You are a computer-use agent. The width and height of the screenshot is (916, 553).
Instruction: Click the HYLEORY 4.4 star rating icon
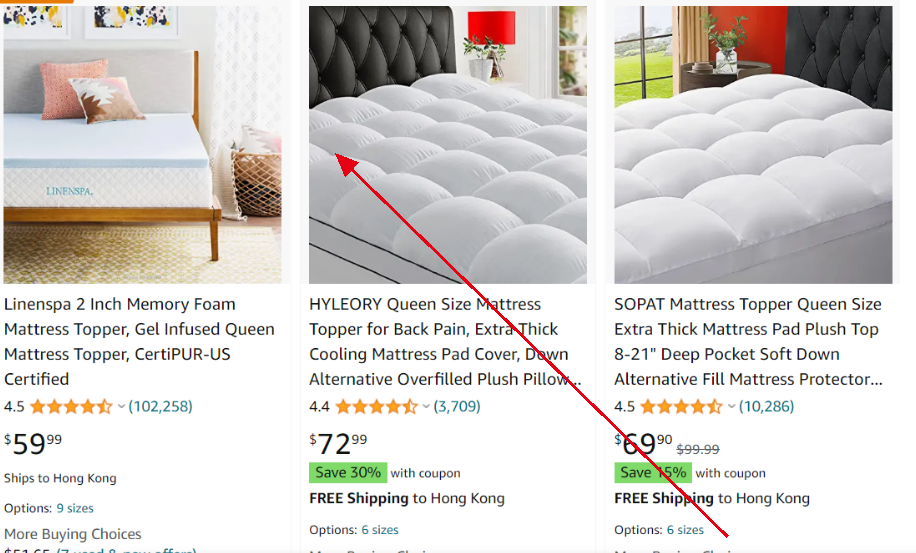pos(376,406)
